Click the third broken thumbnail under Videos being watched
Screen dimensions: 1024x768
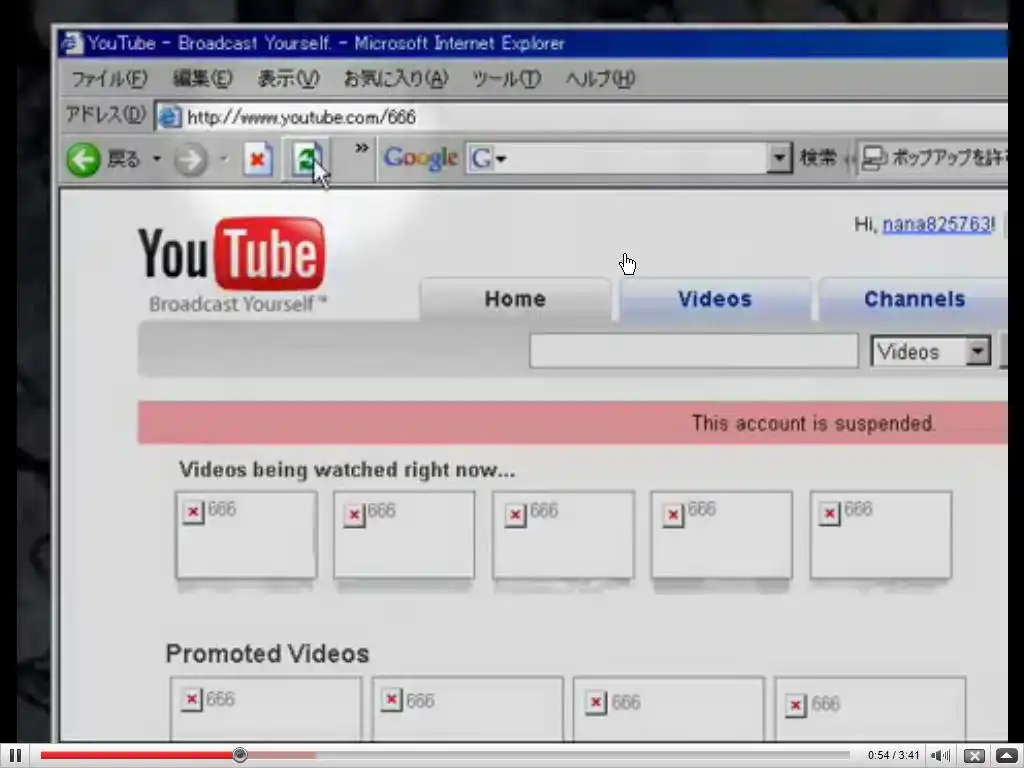pyautogui.click(x=563, y=535)
